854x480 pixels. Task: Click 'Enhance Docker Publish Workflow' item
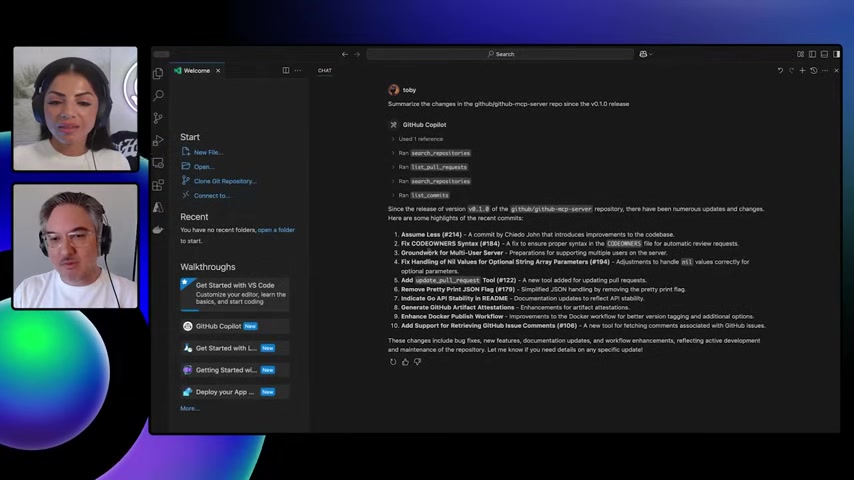(x=452, y=316)
